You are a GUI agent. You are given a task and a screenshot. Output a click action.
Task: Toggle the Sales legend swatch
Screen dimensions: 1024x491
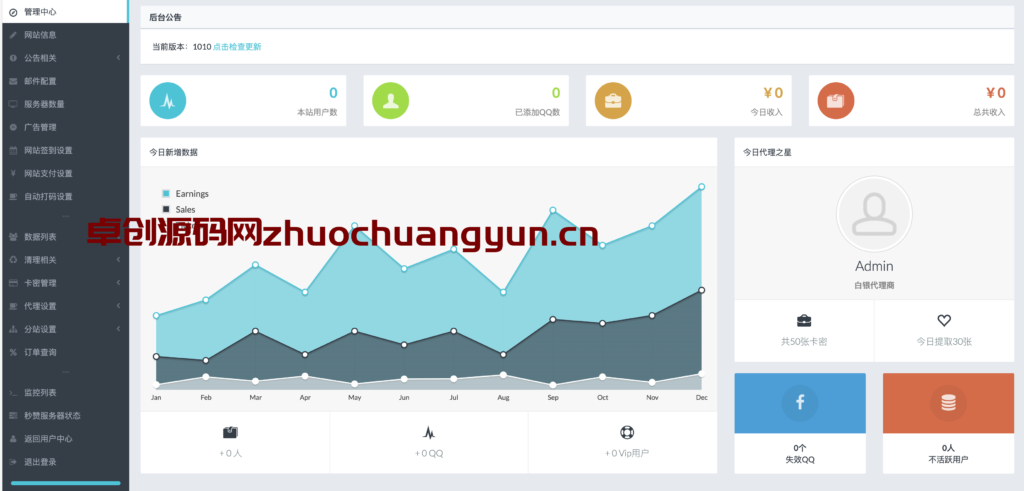click(x=166, y=209)
